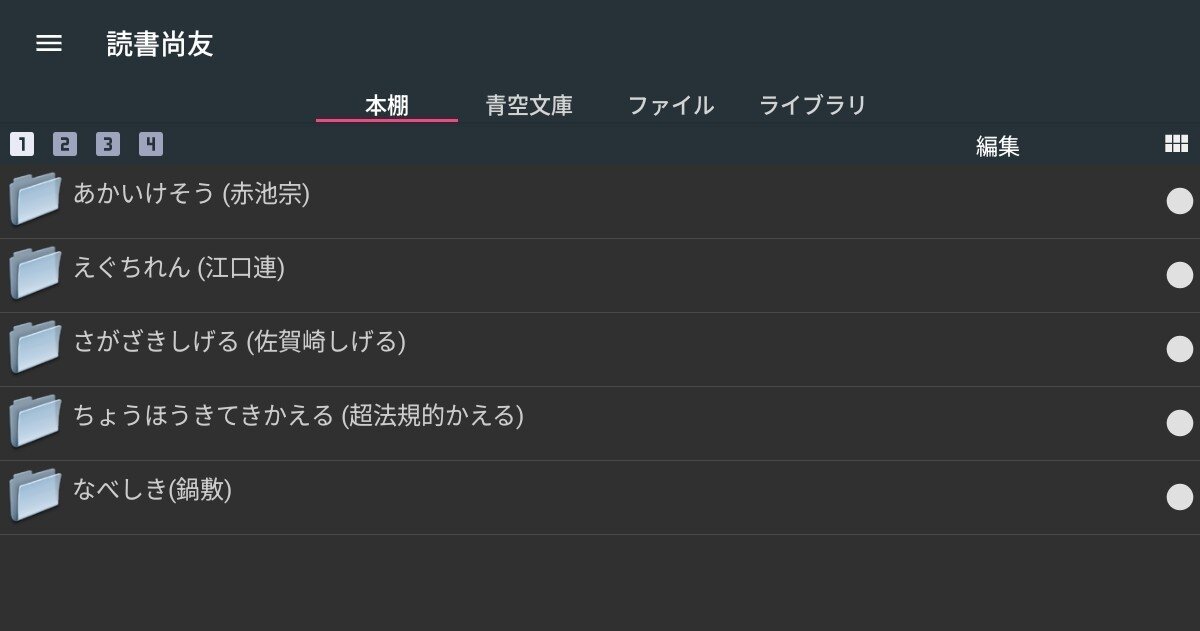
Task: Switch to the ファイル tab
Action: (x=671, y=105)
